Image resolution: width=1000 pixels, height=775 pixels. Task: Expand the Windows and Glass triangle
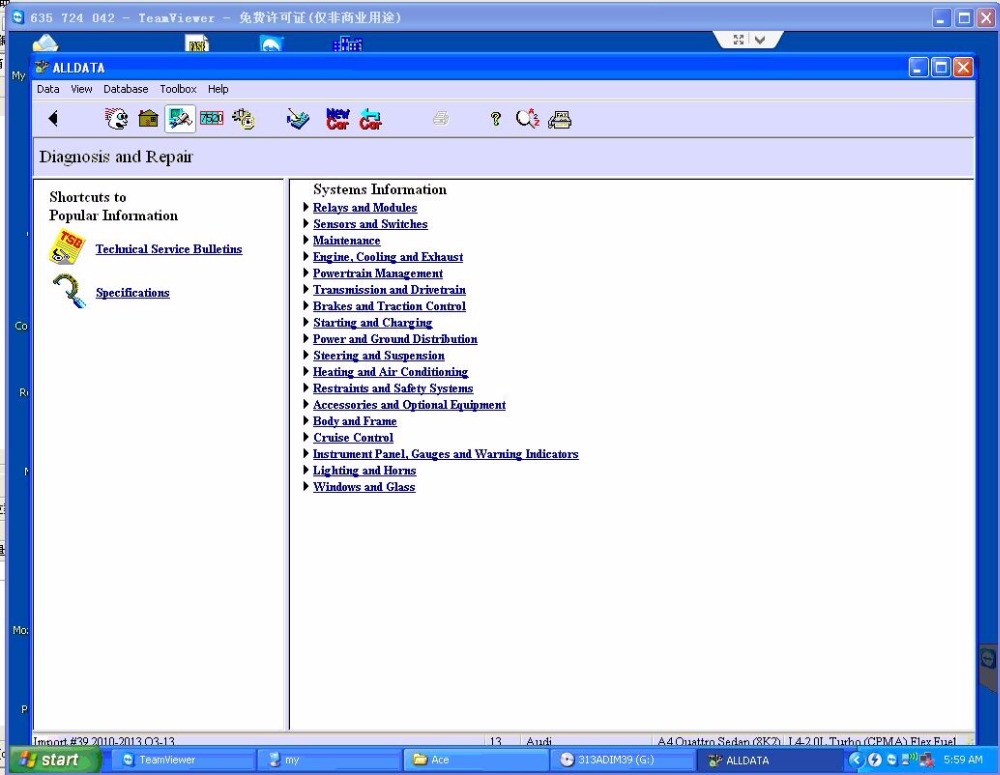coord(306,487)
